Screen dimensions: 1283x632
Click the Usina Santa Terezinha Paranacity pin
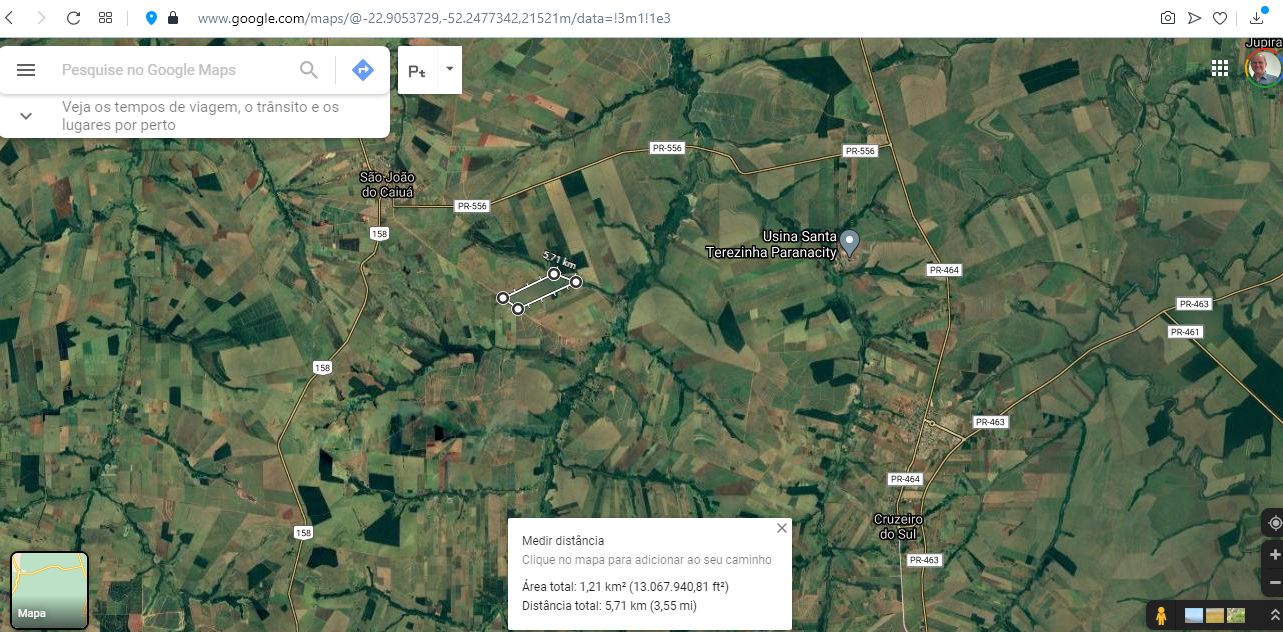click(849, 242)
